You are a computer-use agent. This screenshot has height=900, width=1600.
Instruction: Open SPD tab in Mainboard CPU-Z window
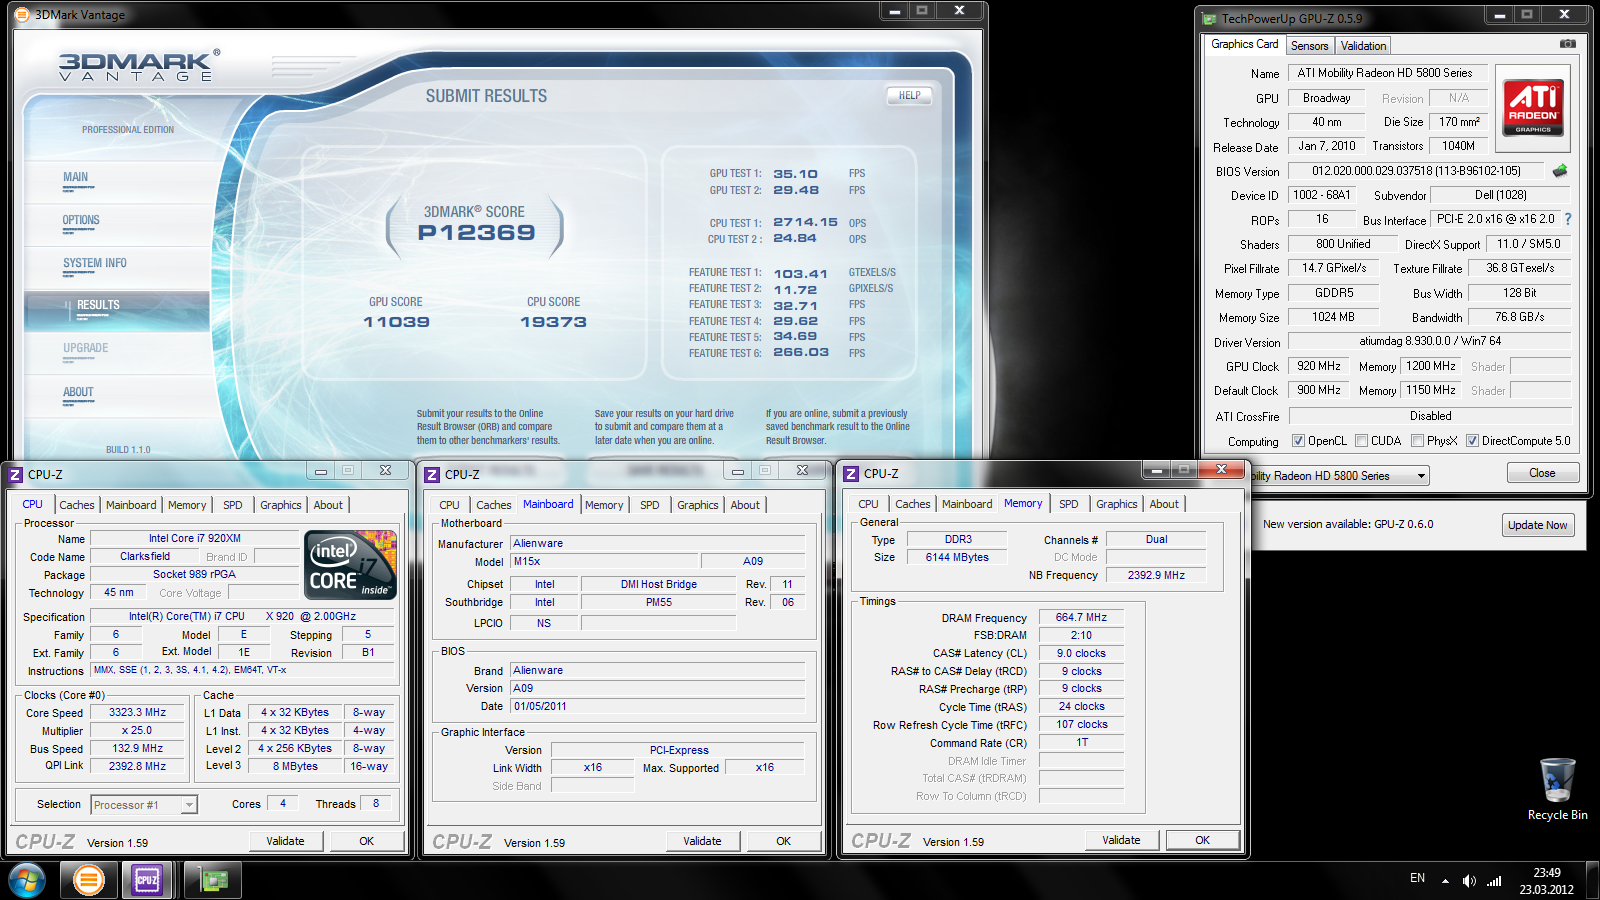tap(649, 505)
